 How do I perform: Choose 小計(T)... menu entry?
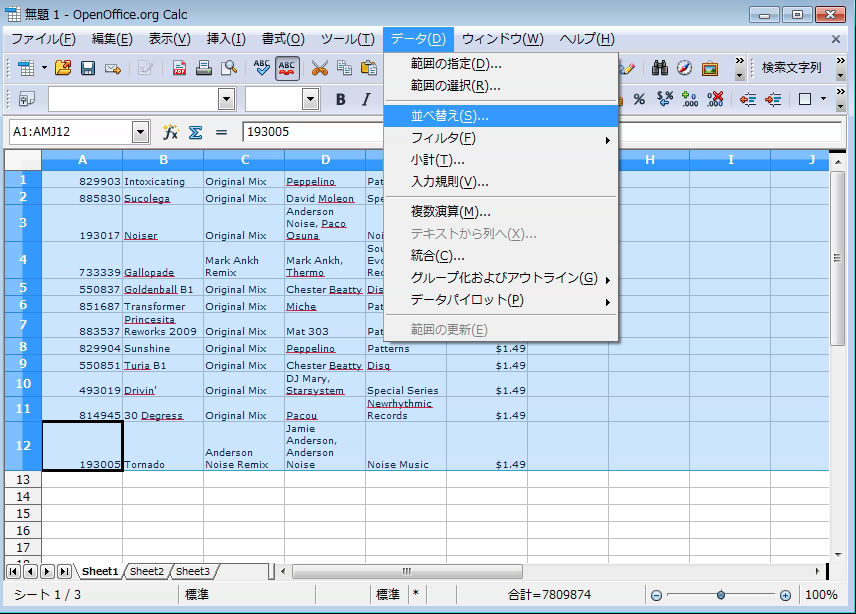tap(501, 160)
